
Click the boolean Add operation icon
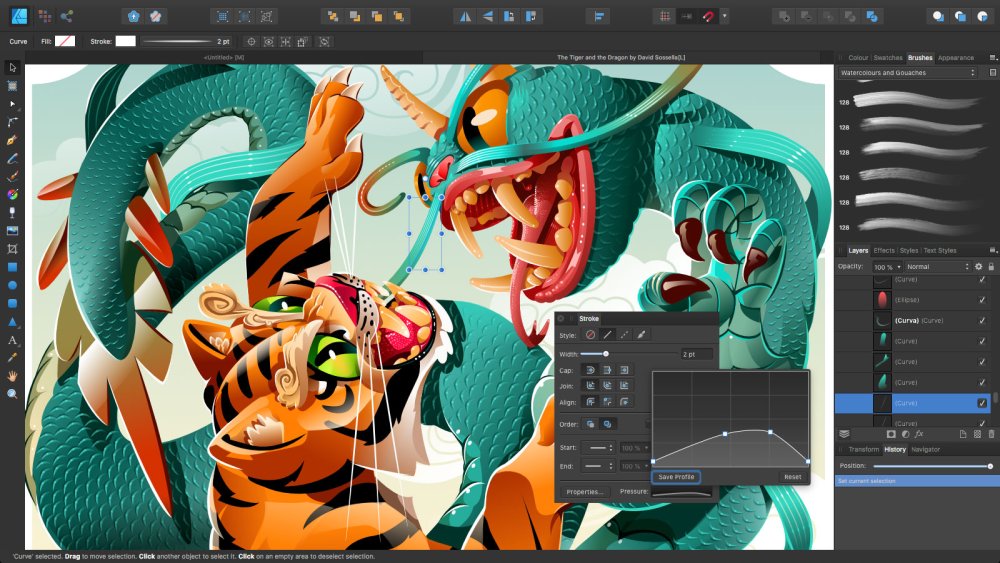point(784,17)
